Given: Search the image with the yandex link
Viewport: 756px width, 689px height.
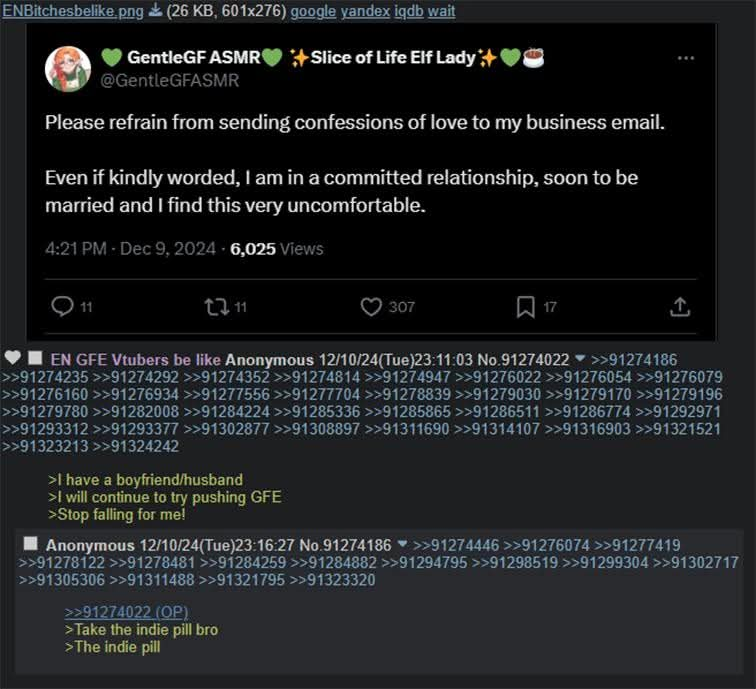Looking at the screenshot, I should point(365,11).
